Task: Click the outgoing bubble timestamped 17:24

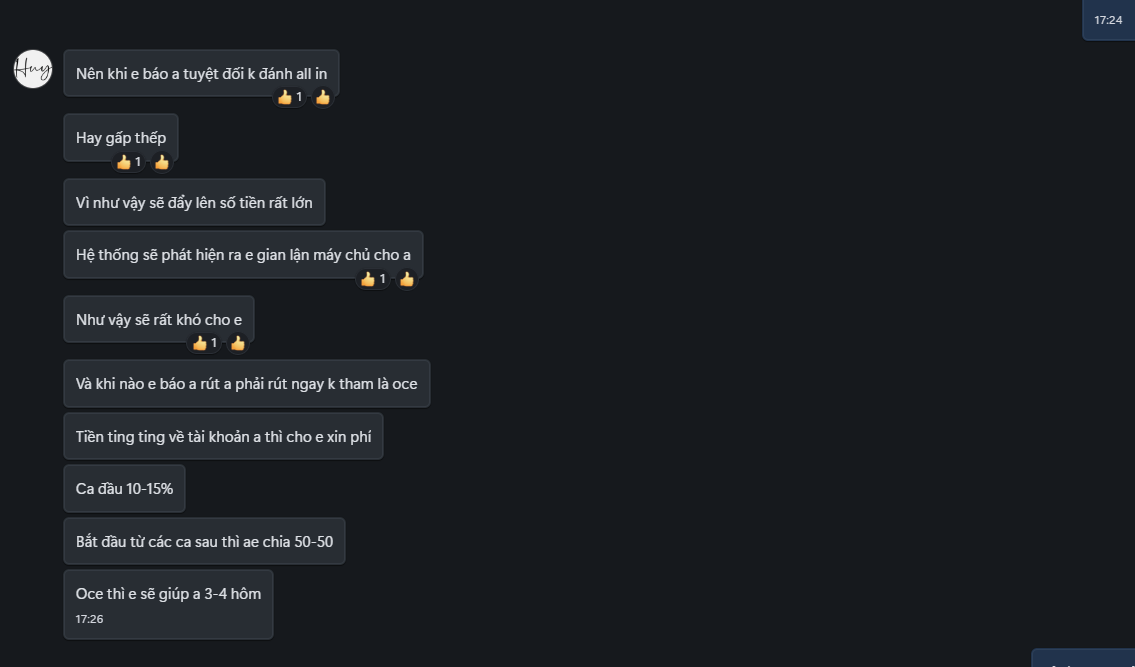Action: tap(1108, 19)
